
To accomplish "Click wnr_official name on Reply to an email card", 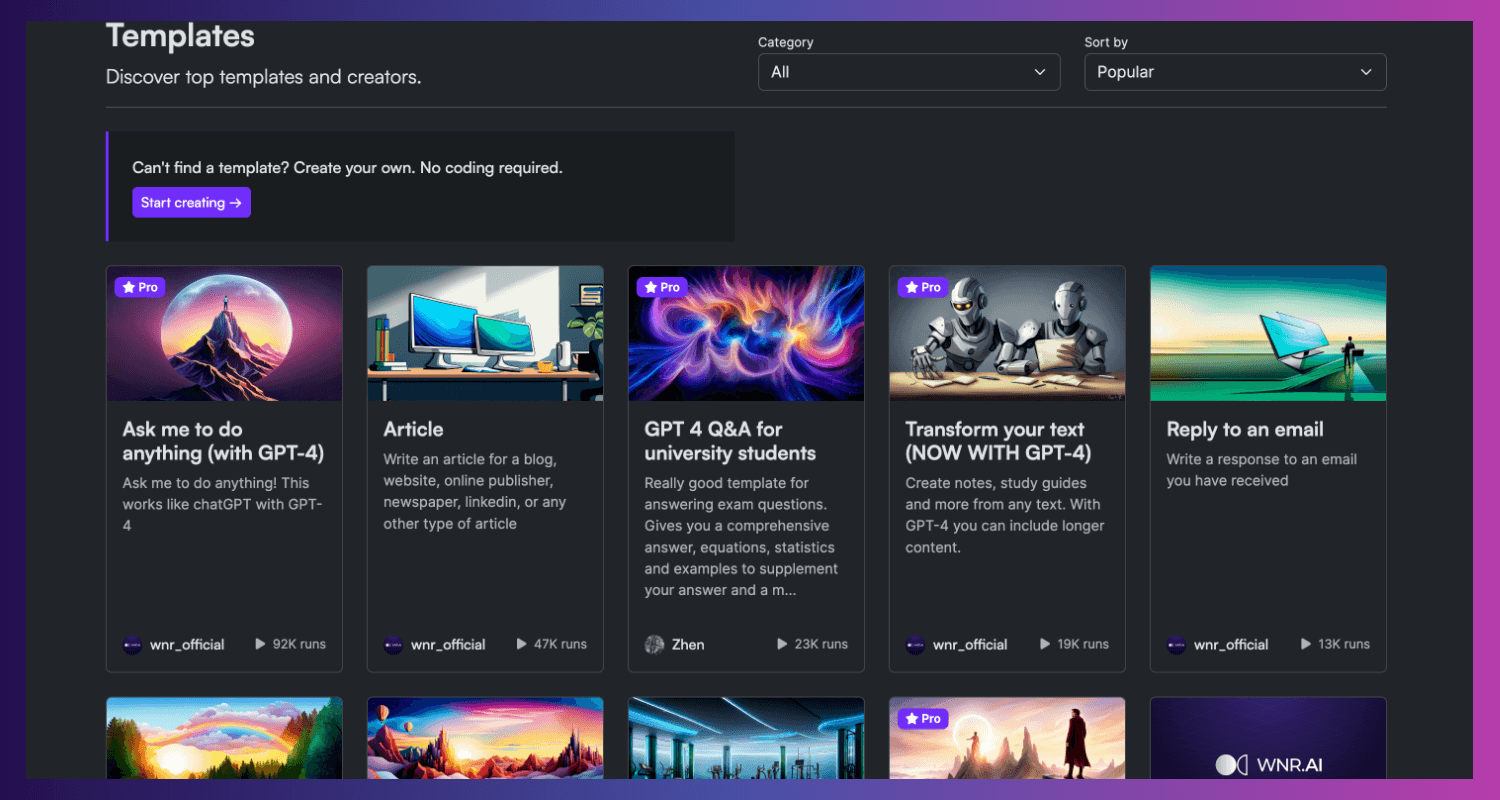I will [1231, 645].
